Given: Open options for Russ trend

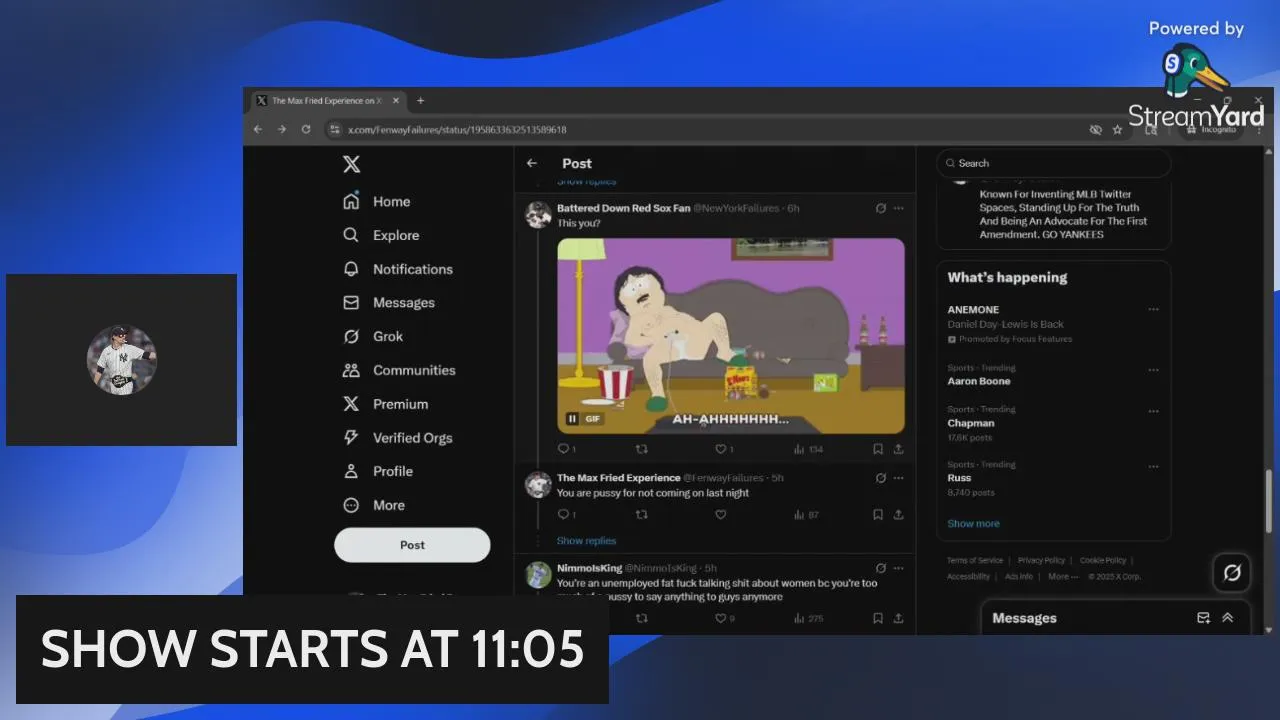Looking at the screenshot, I should pos(1153,466).
